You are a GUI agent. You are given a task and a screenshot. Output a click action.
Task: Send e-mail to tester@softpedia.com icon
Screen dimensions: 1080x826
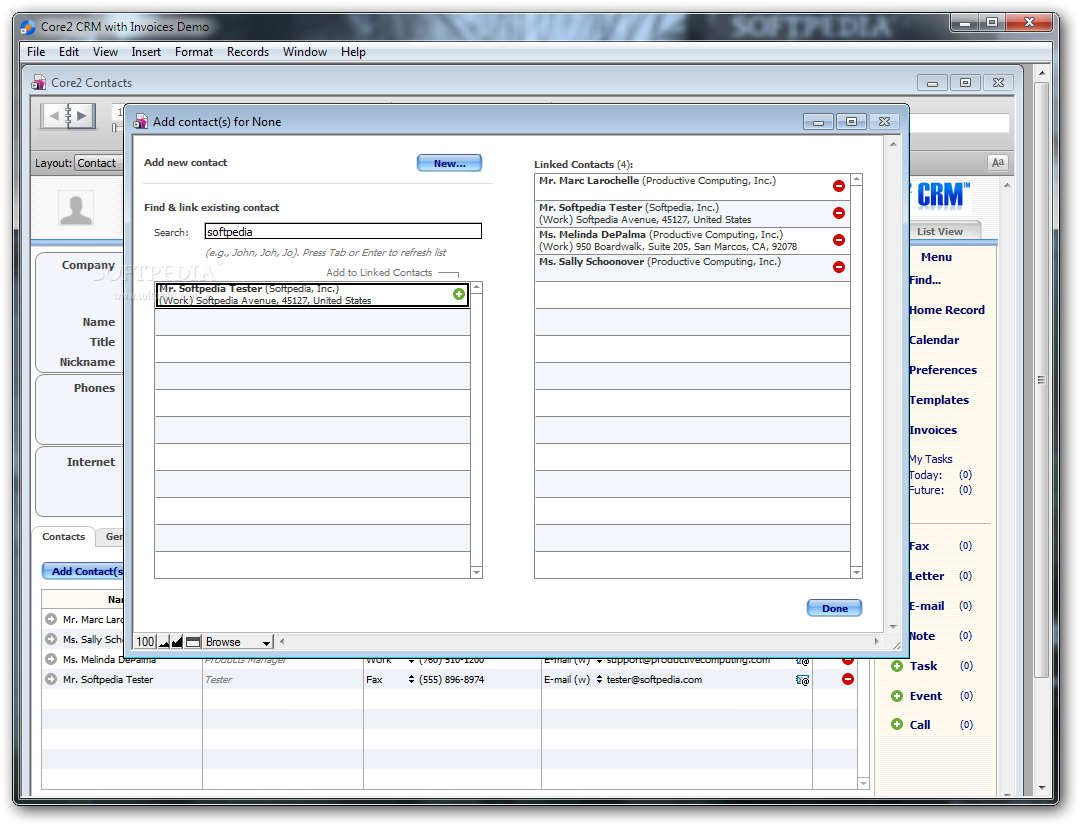pos(802,680)
